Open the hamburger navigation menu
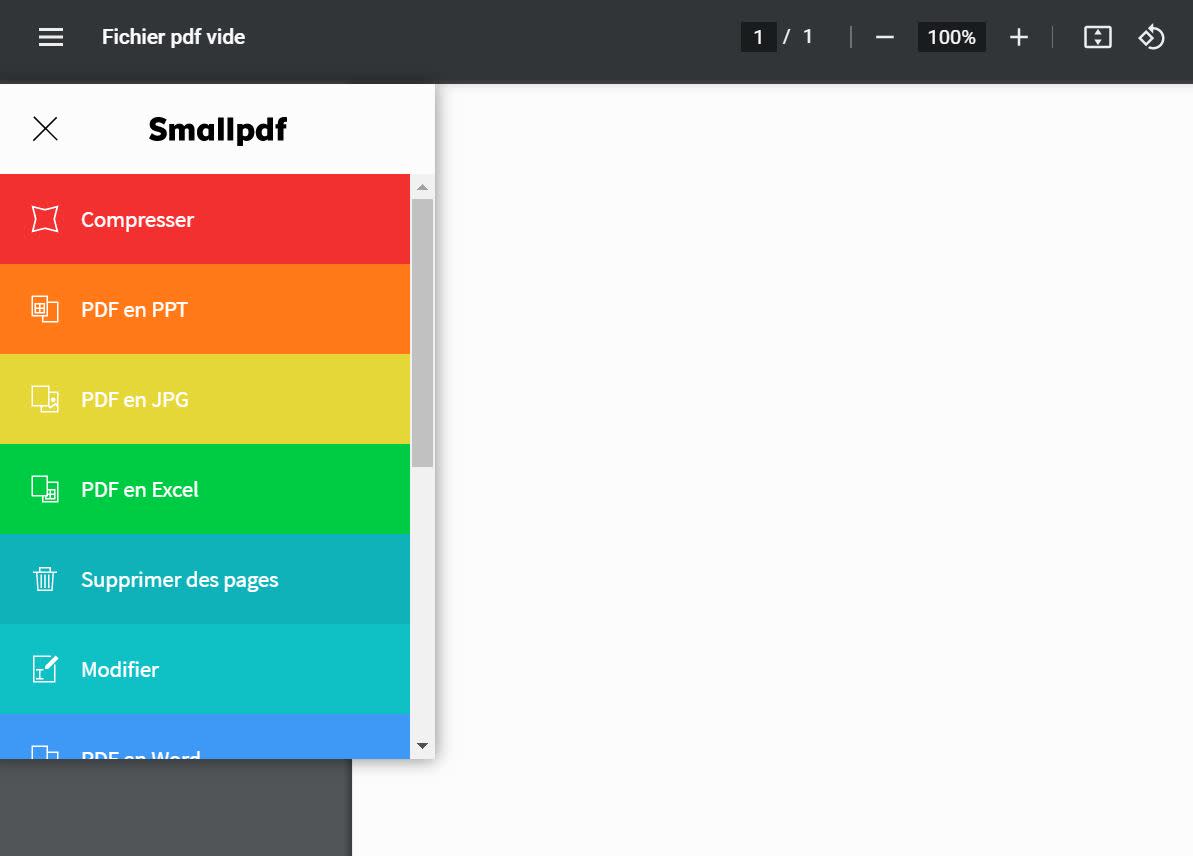Image resolution: width=1193 pixels, height=856 pixels. pyautogui.click(x=48, y=37)
